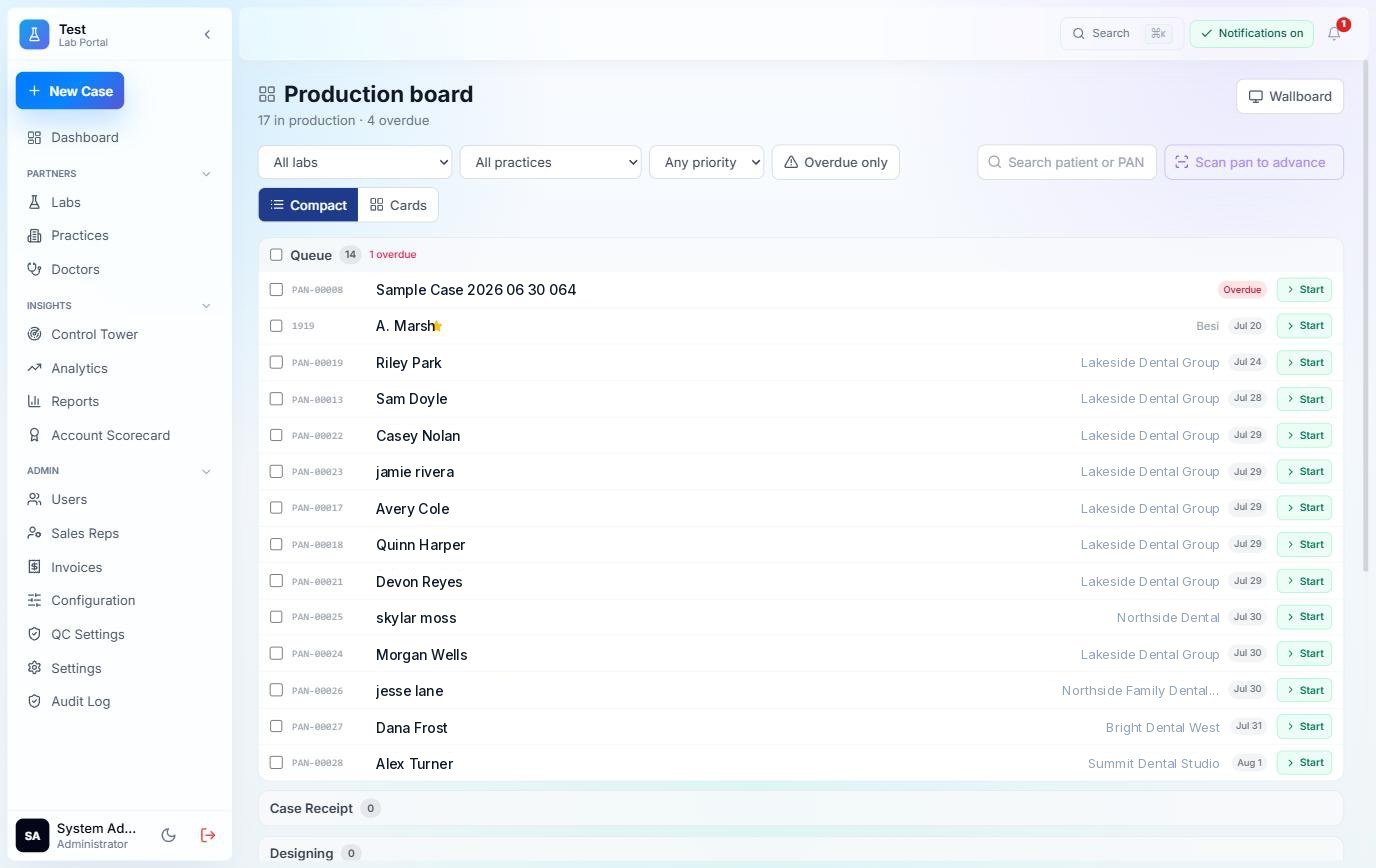The width and height of the screenshot is (1376, 868).
Task: Click the Reports bar chart icon
Action: point(34,401)
